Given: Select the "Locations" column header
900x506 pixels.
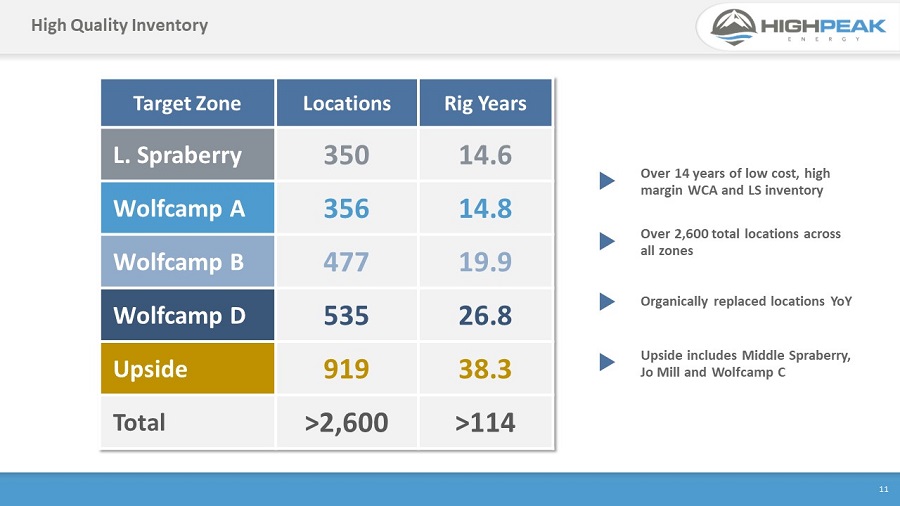Looking at the screenshot, I should click(347, 103).
